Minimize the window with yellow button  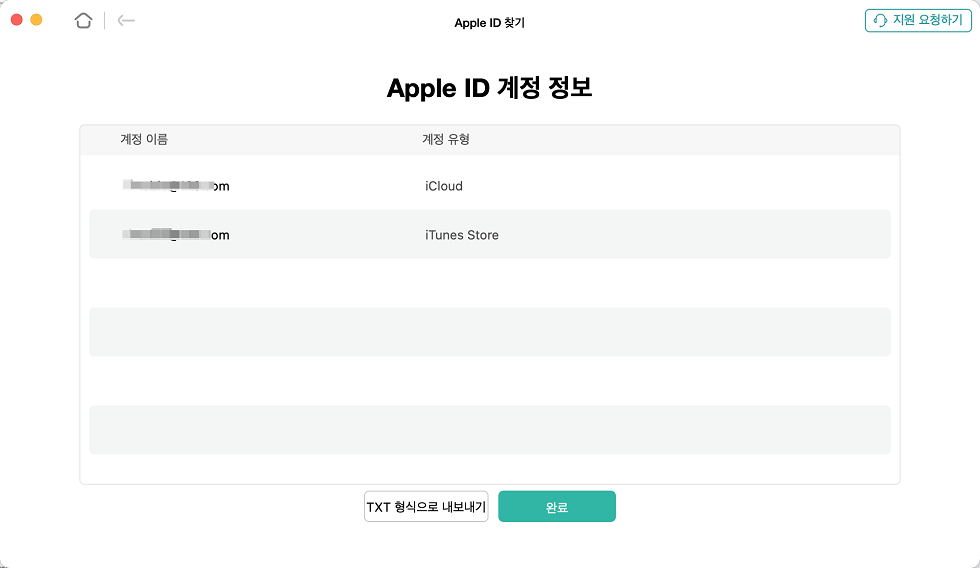36,20
